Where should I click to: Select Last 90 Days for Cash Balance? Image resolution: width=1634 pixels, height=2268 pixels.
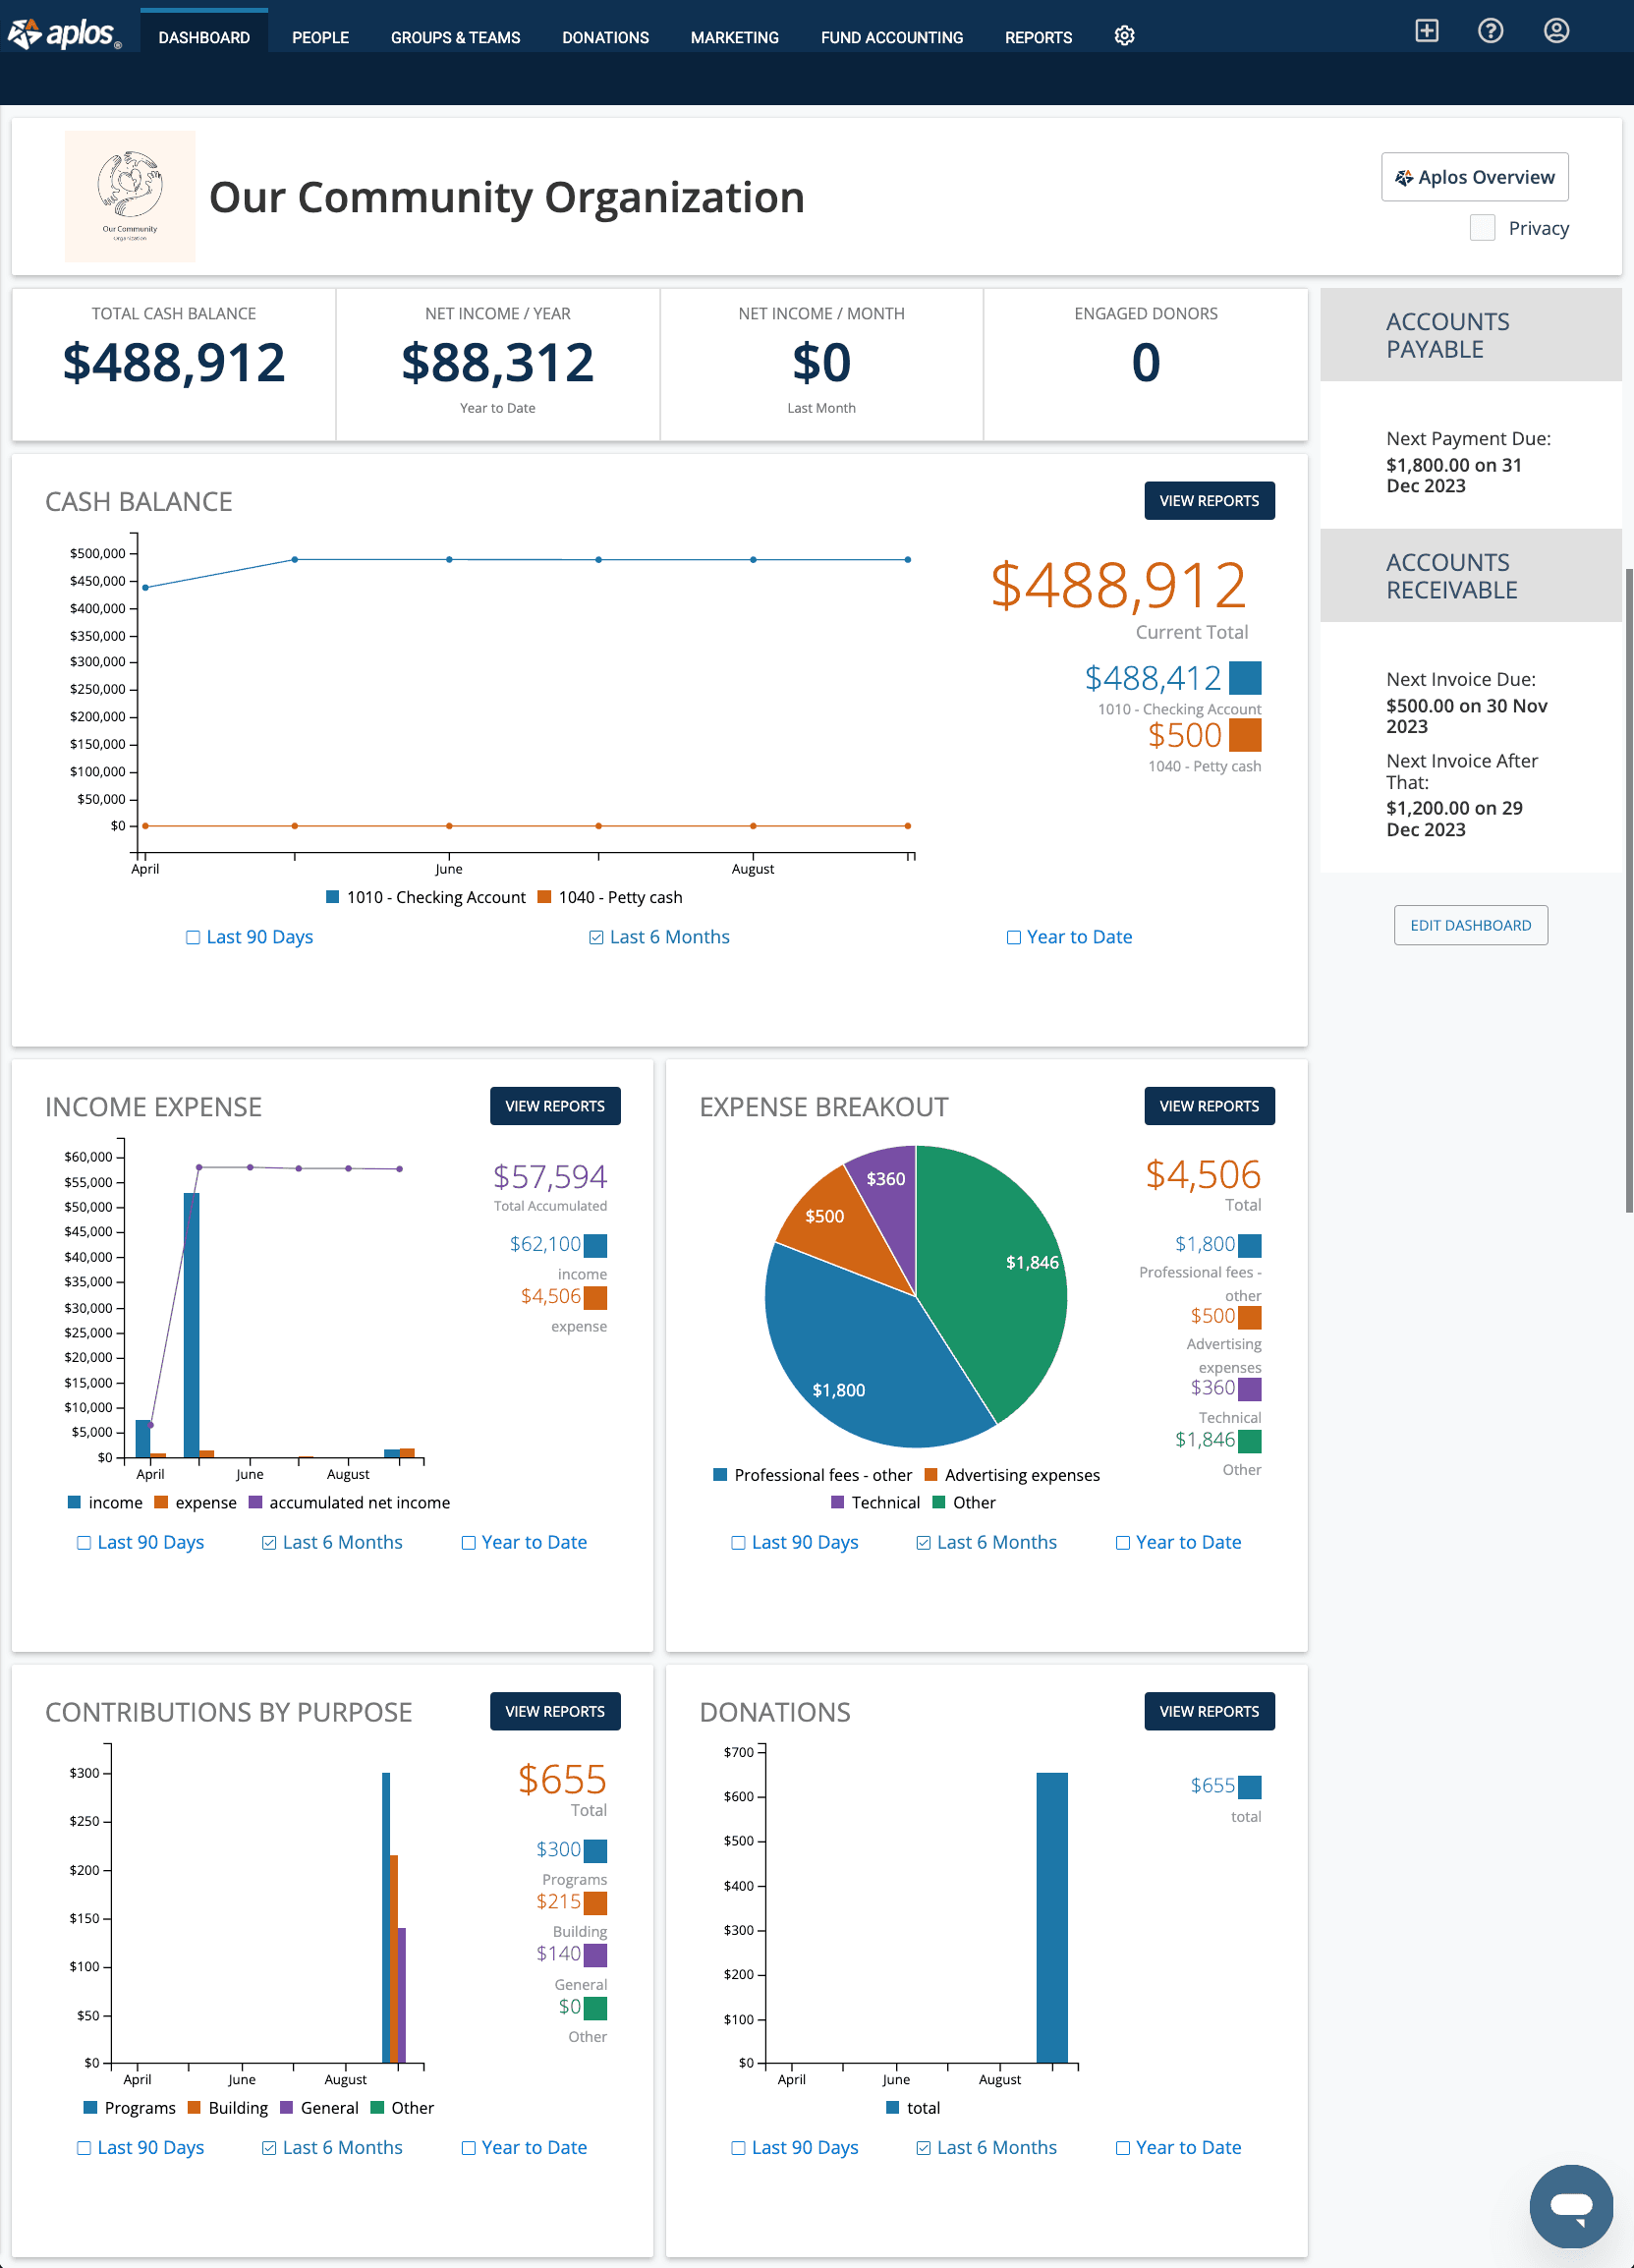(193, 937)
